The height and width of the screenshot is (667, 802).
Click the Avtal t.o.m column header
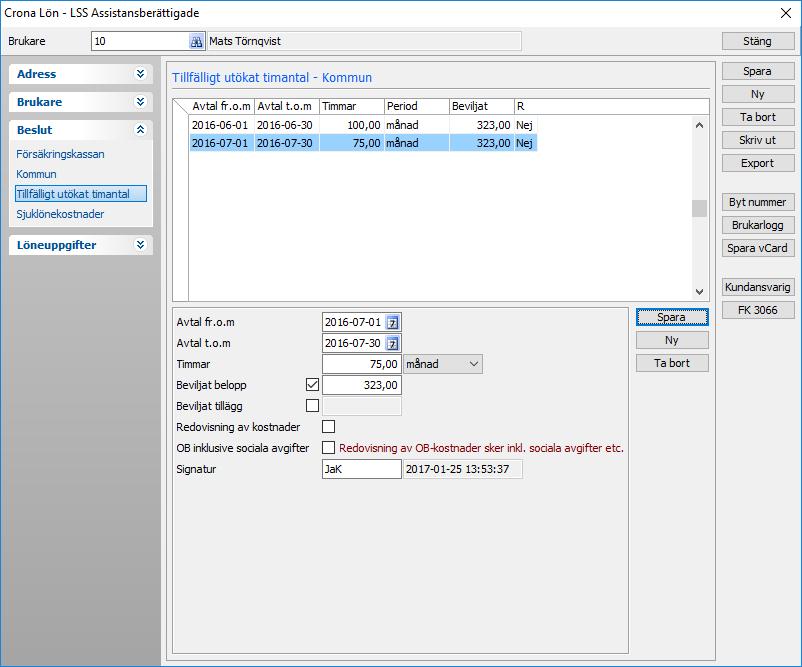point(287,106)
